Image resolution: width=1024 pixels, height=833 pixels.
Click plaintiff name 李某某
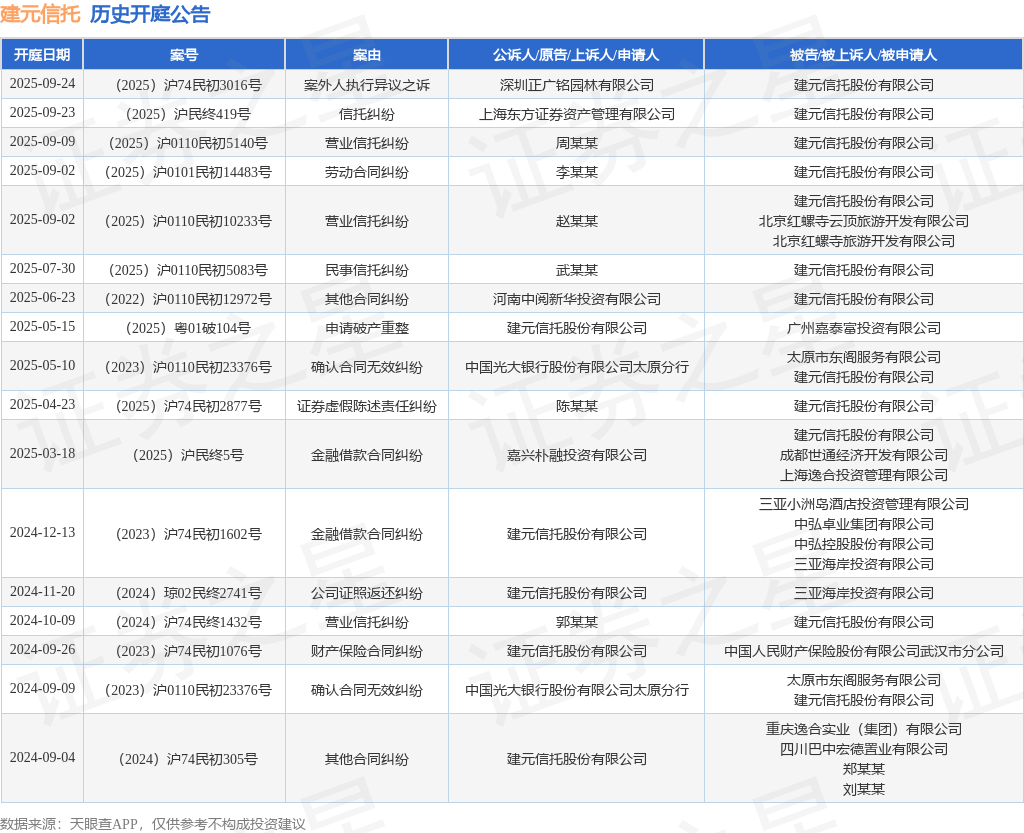pyautogui.click(x=577, y=172)
